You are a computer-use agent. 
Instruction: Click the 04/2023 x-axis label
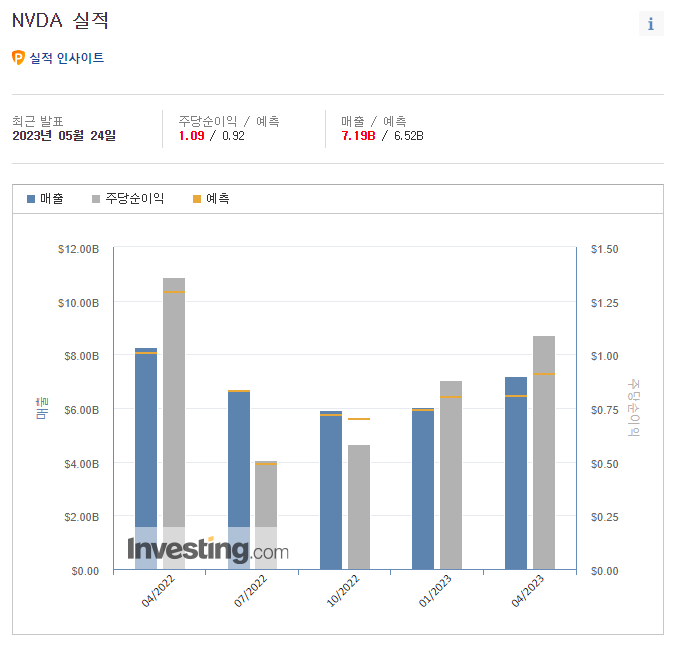(527, 591)
